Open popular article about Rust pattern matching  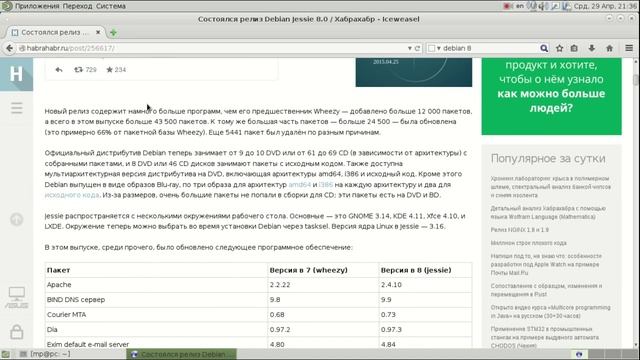(546, 290)
